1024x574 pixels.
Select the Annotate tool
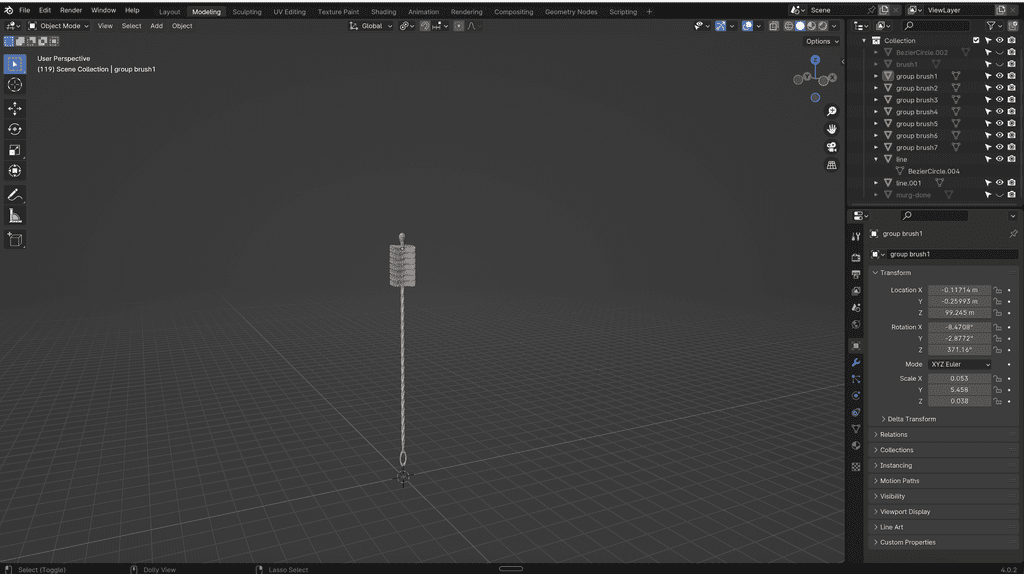click(15, 194)
